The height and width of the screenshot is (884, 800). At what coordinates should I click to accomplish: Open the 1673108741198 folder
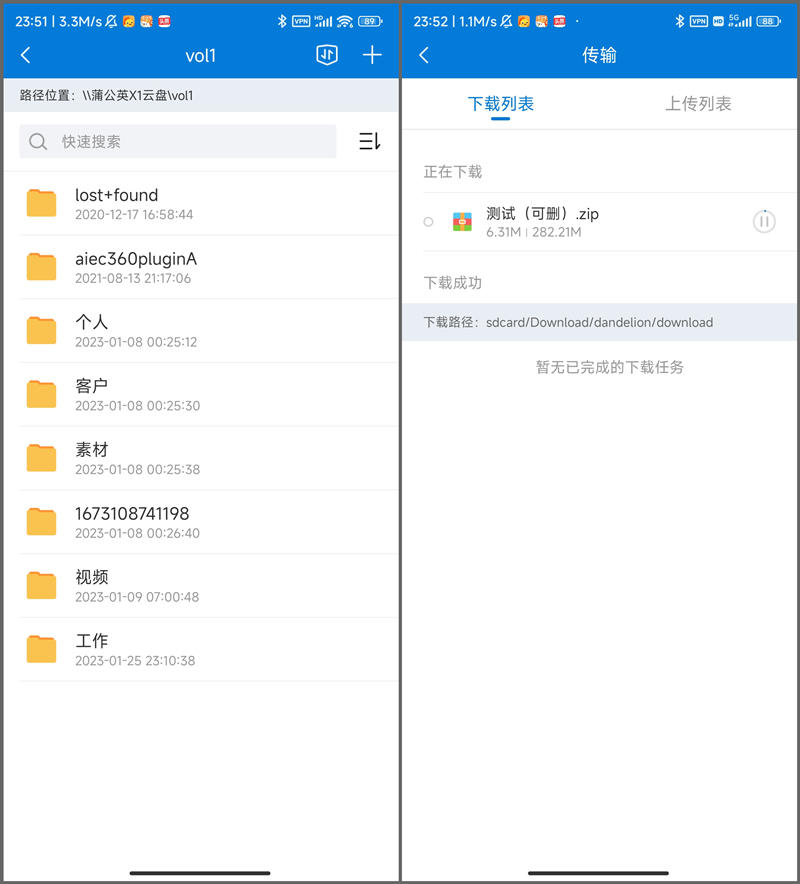[x=131, y=522]
